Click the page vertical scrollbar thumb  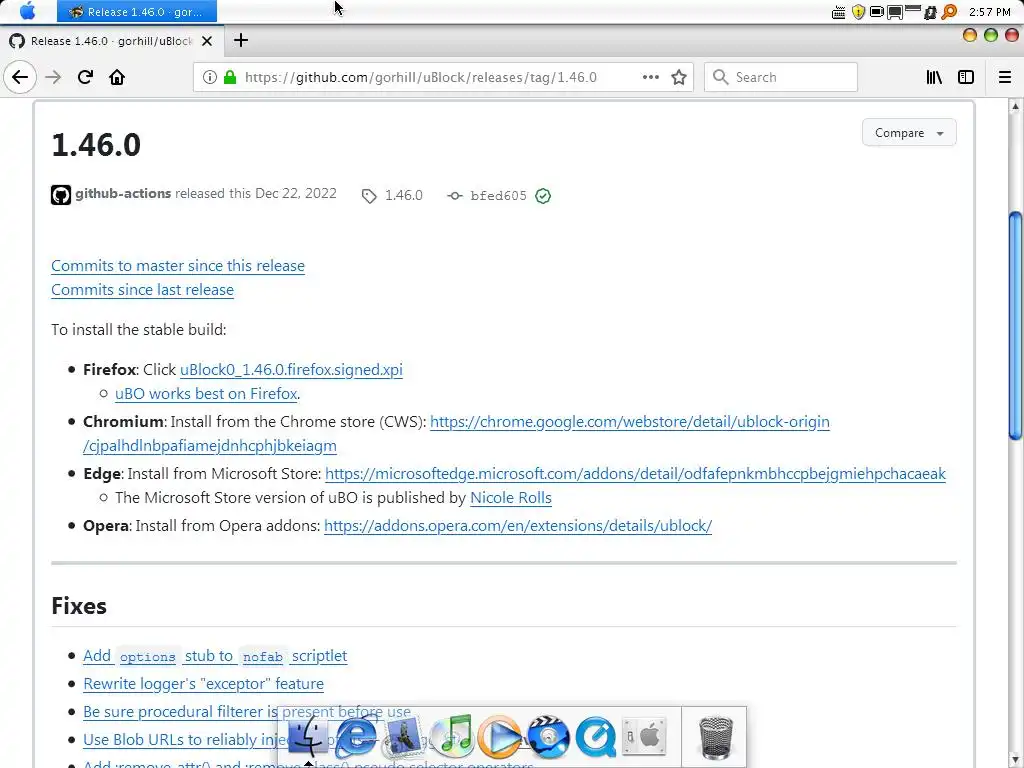[x=1015, y=325]
